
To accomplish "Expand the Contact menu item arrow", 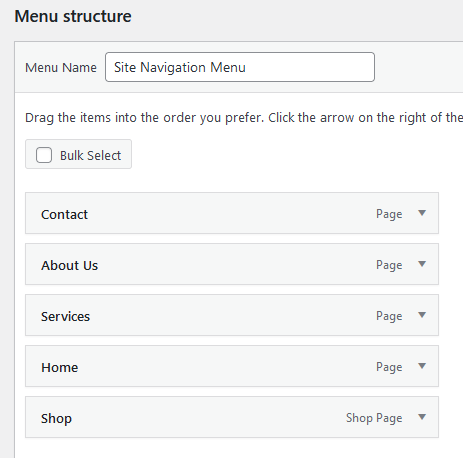I will (x=422, y=213).
